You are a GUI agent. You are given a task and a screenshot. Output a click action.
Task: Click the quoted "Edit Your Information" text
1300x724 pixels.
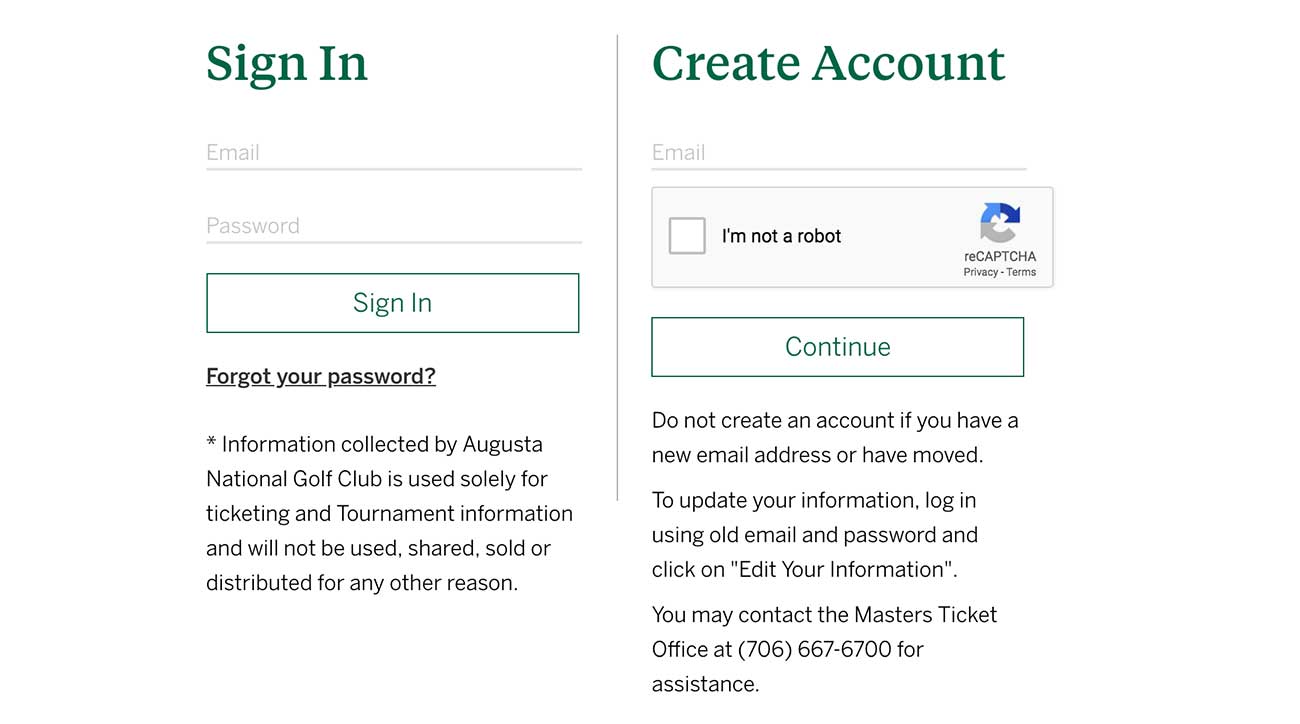click(843, 569)
